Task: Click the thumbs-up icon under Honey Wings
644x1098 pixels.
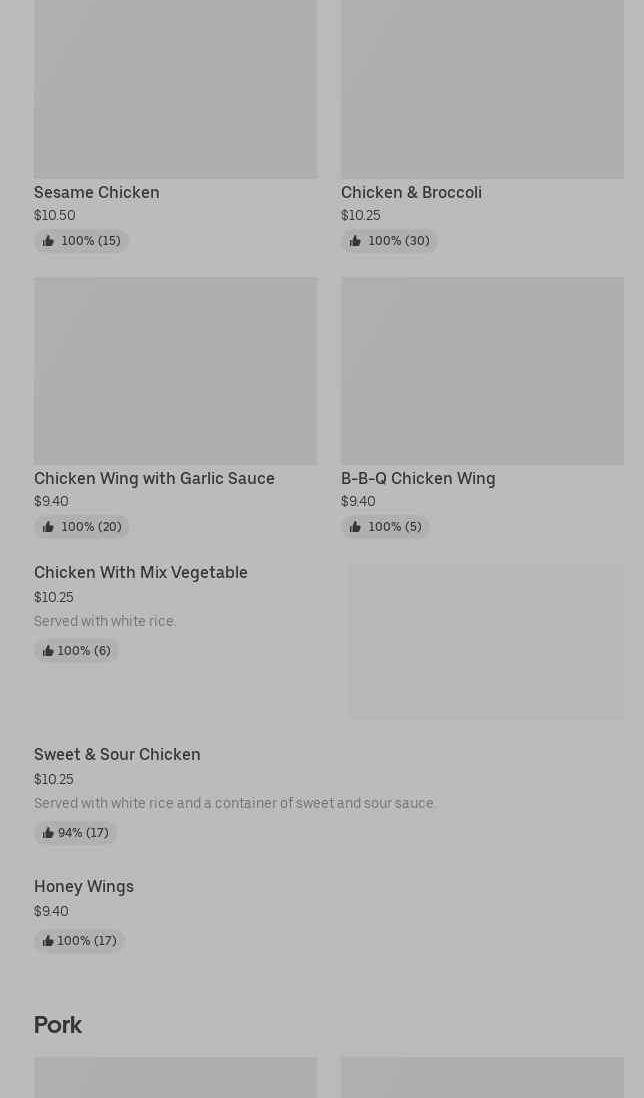Action: point(48,941)
